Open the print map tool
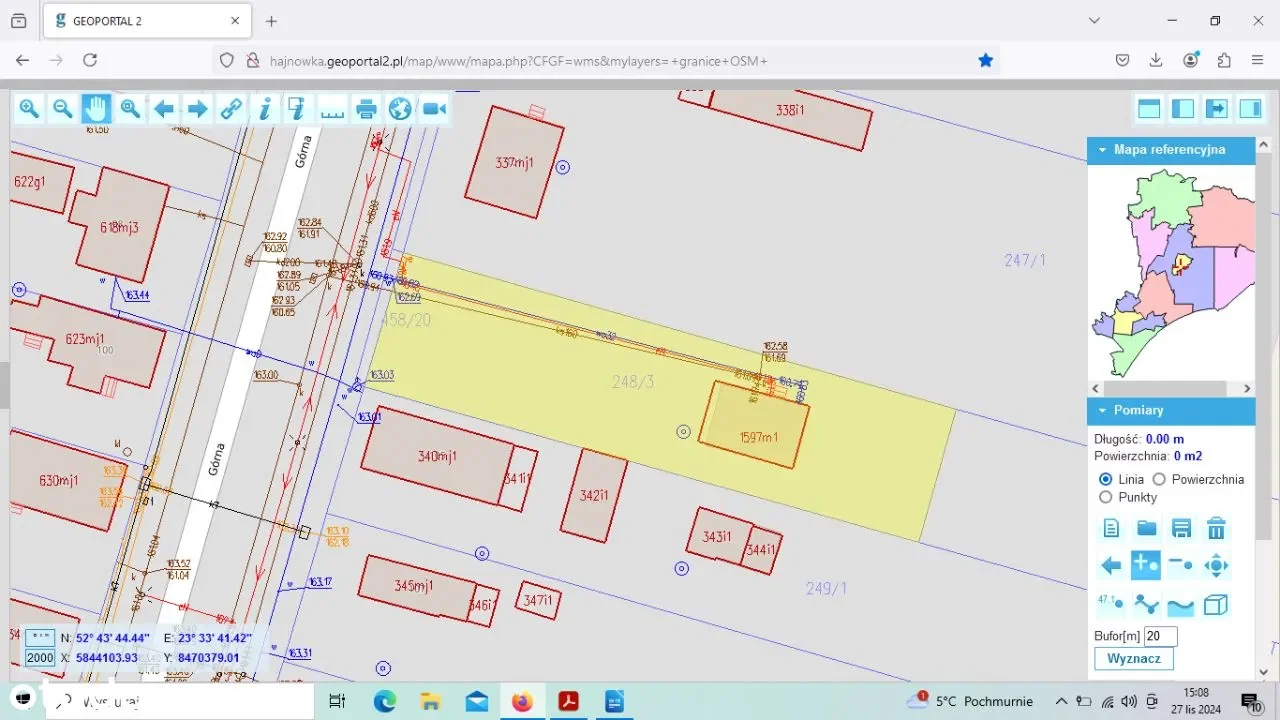1280x720 pixels. pos(367,109)
